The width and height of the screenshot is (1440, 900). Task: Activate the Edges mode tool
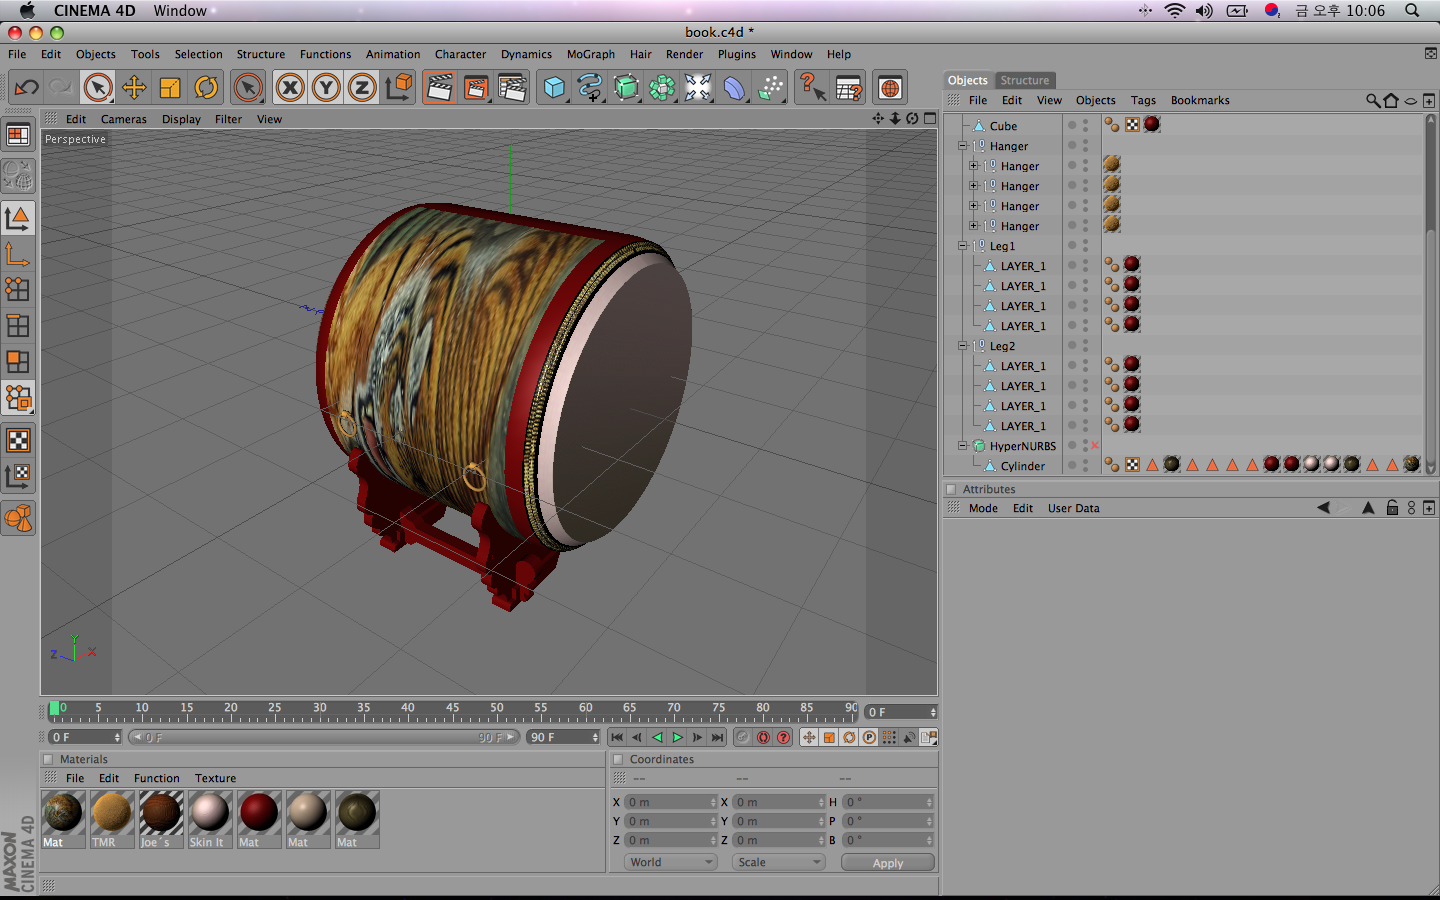[18, 326]
